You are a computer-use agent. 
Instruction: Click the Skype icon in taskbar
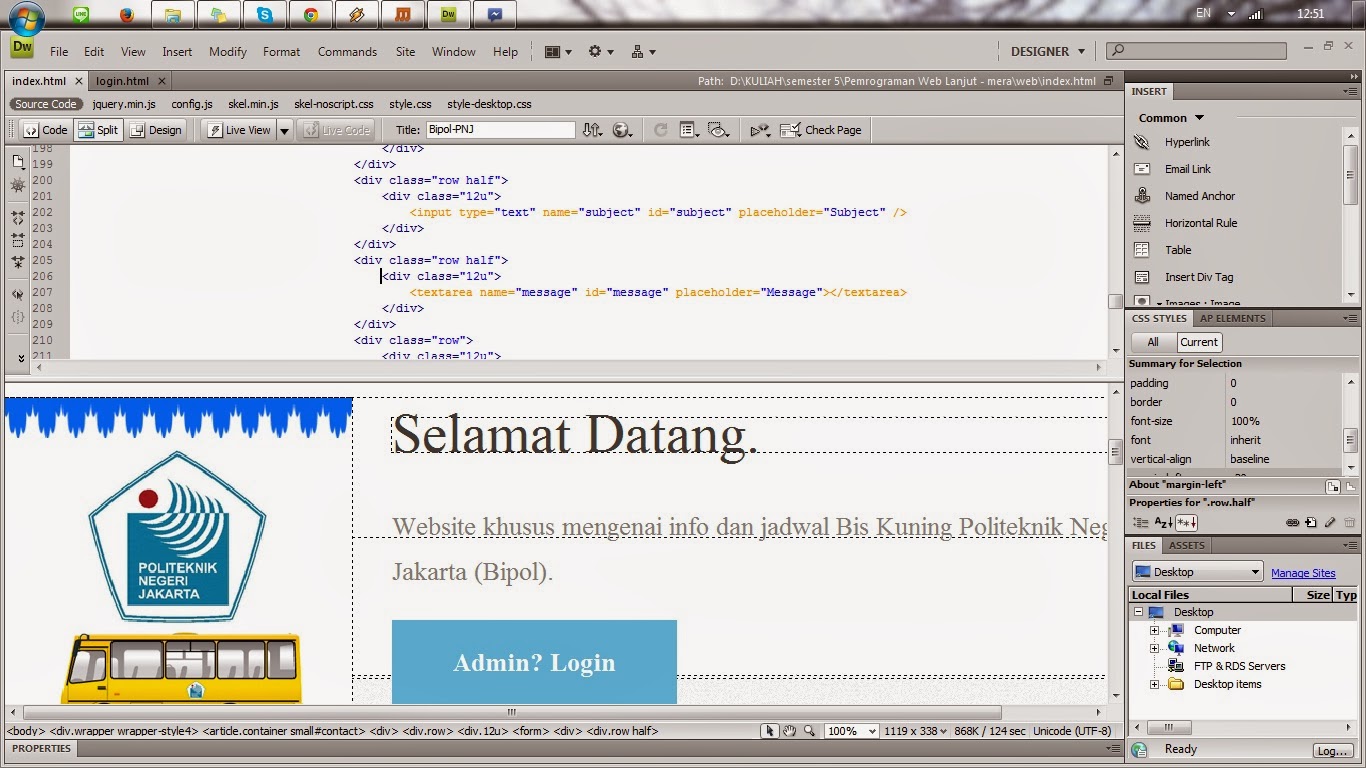tap(264, 15)
